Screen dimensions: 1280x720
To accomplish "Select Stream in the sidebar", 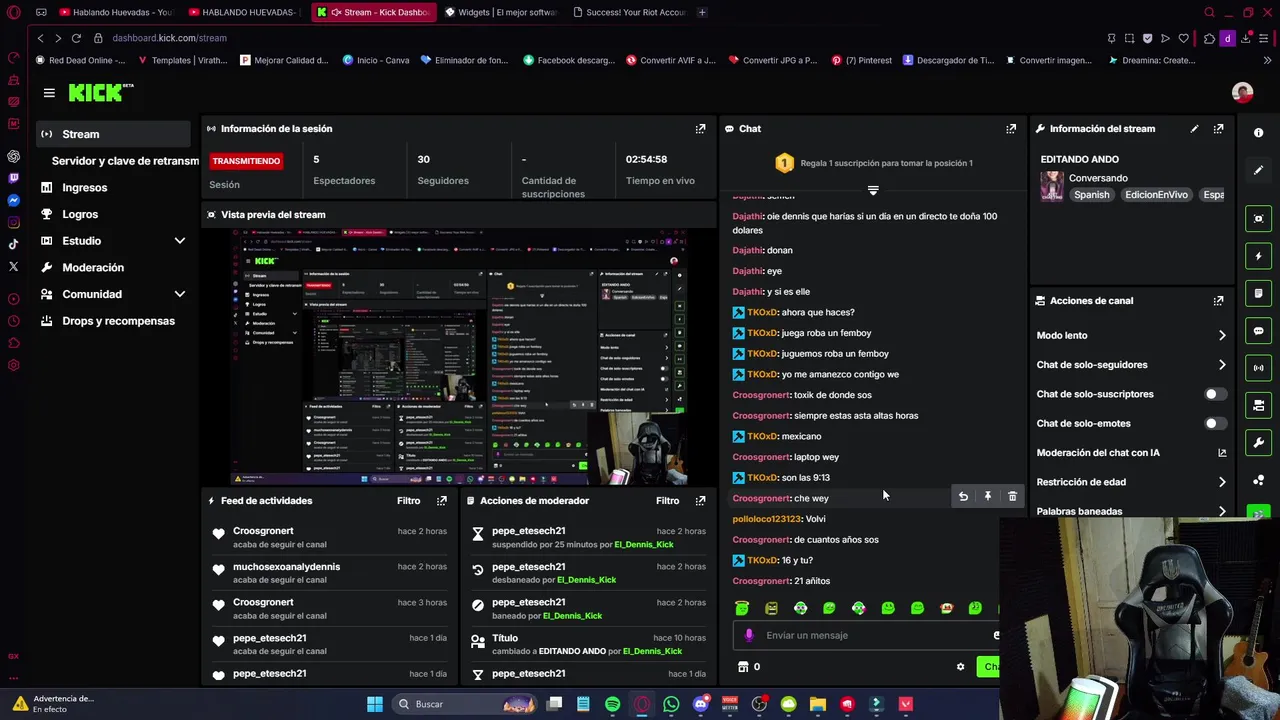I will pyautogui.click(x=113, y=134).
